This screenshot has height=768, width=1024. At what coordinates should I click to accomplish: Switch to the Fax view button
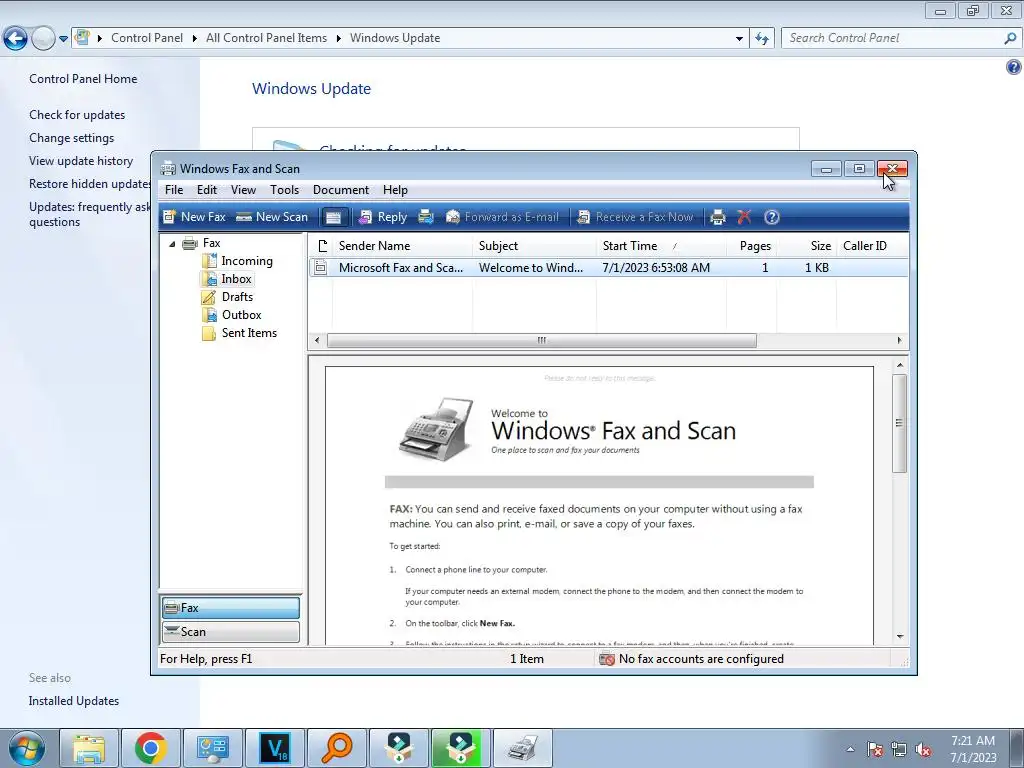pyautogui.click(x=231, y=608)
